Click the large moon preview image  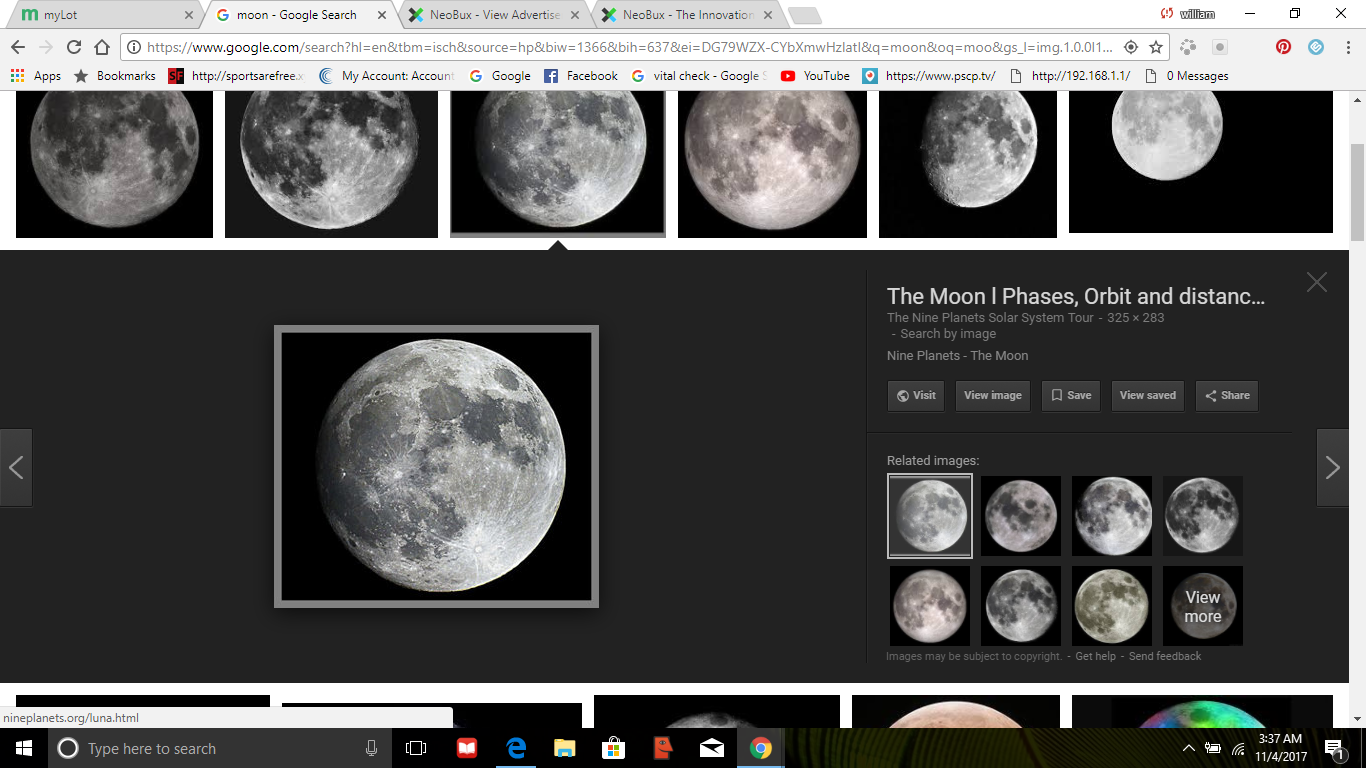[x=436, y=466]
